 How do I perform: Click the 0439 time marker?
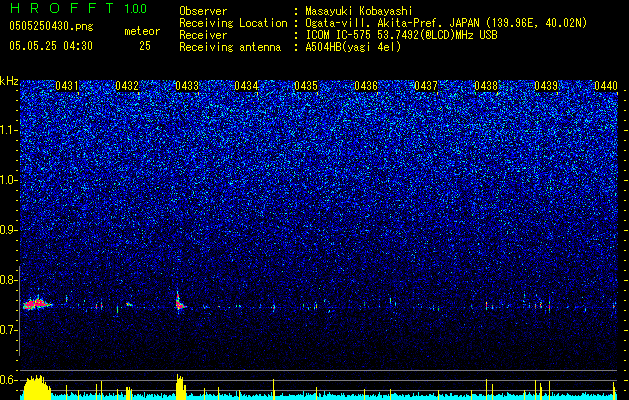(x=546, y=86)
